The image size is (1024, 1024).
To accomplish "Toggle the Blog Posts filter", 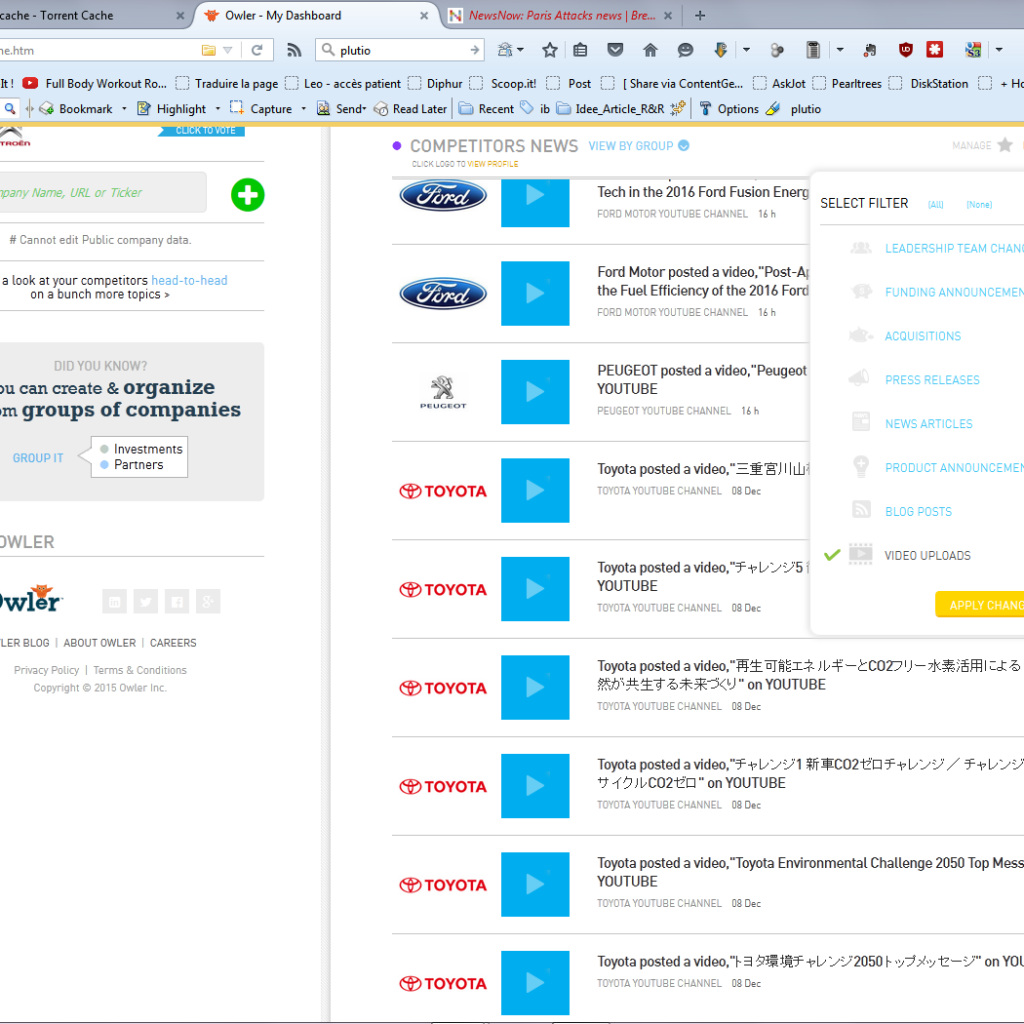I will pyautogui.click(x=918, y=511).
